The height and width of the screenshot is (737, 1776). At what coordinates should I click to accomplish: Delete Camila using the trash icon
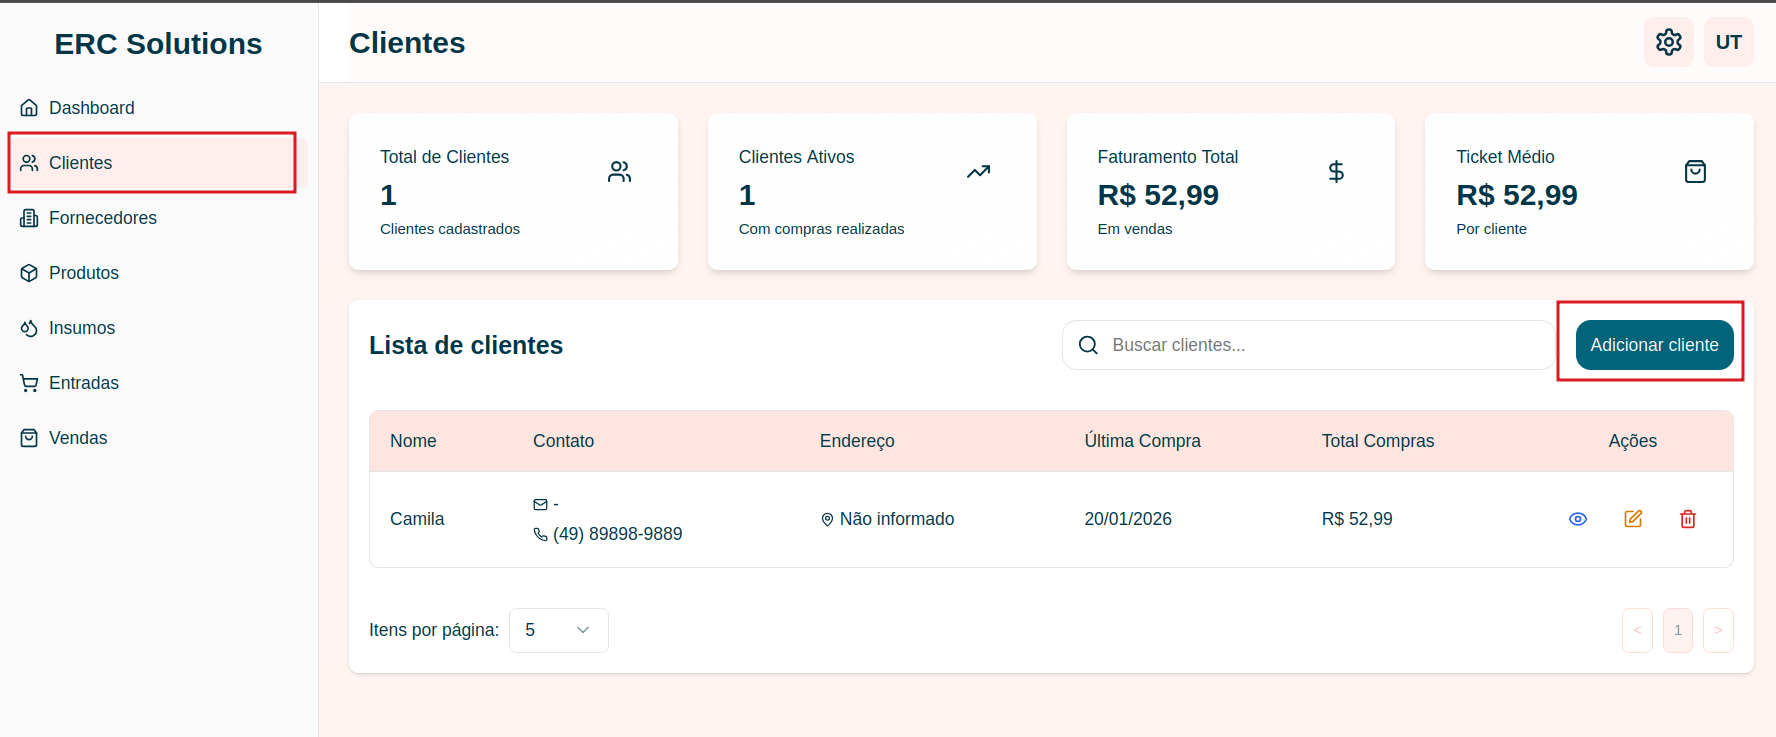1688,519
